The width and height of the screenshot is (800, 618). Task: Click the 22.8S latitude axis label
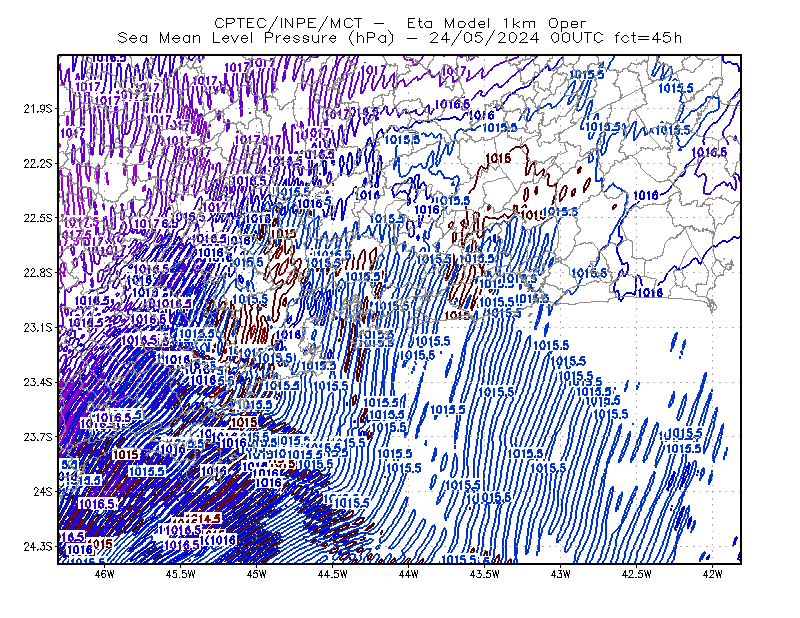(x=37, y=273)
